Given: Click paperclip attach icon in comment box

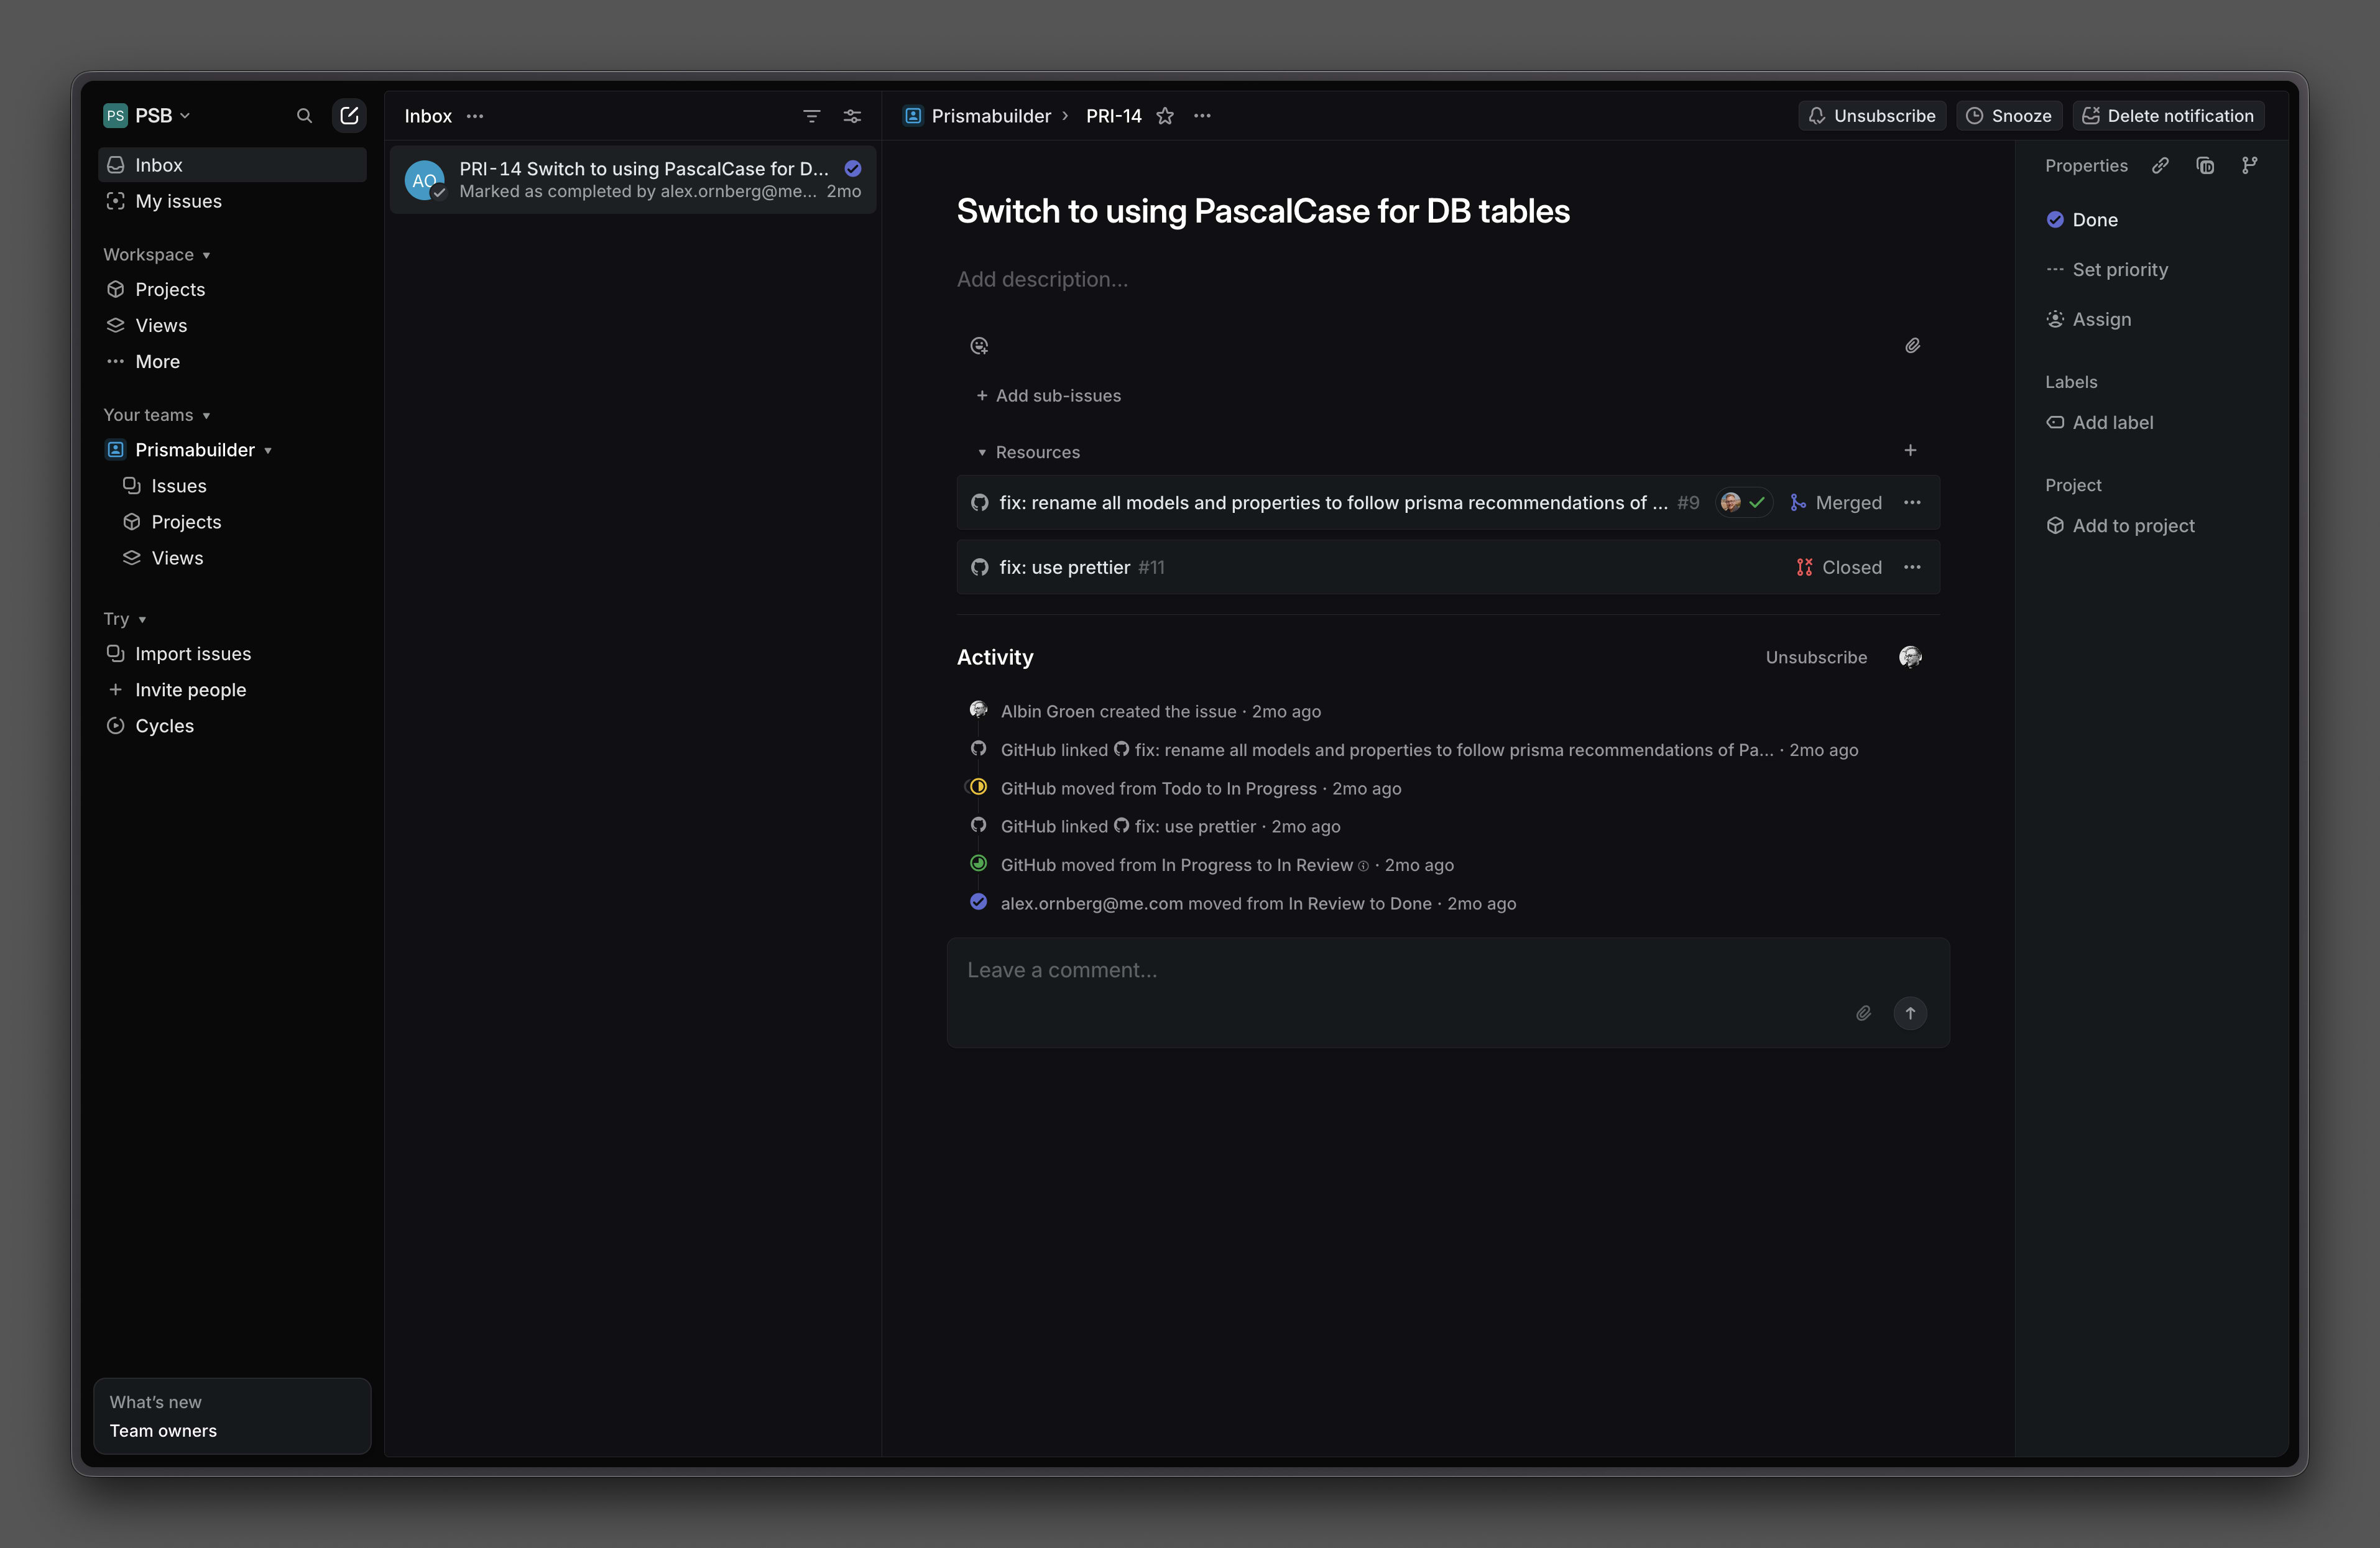Looking at the screenshot, I should tap(1863, 1013).
